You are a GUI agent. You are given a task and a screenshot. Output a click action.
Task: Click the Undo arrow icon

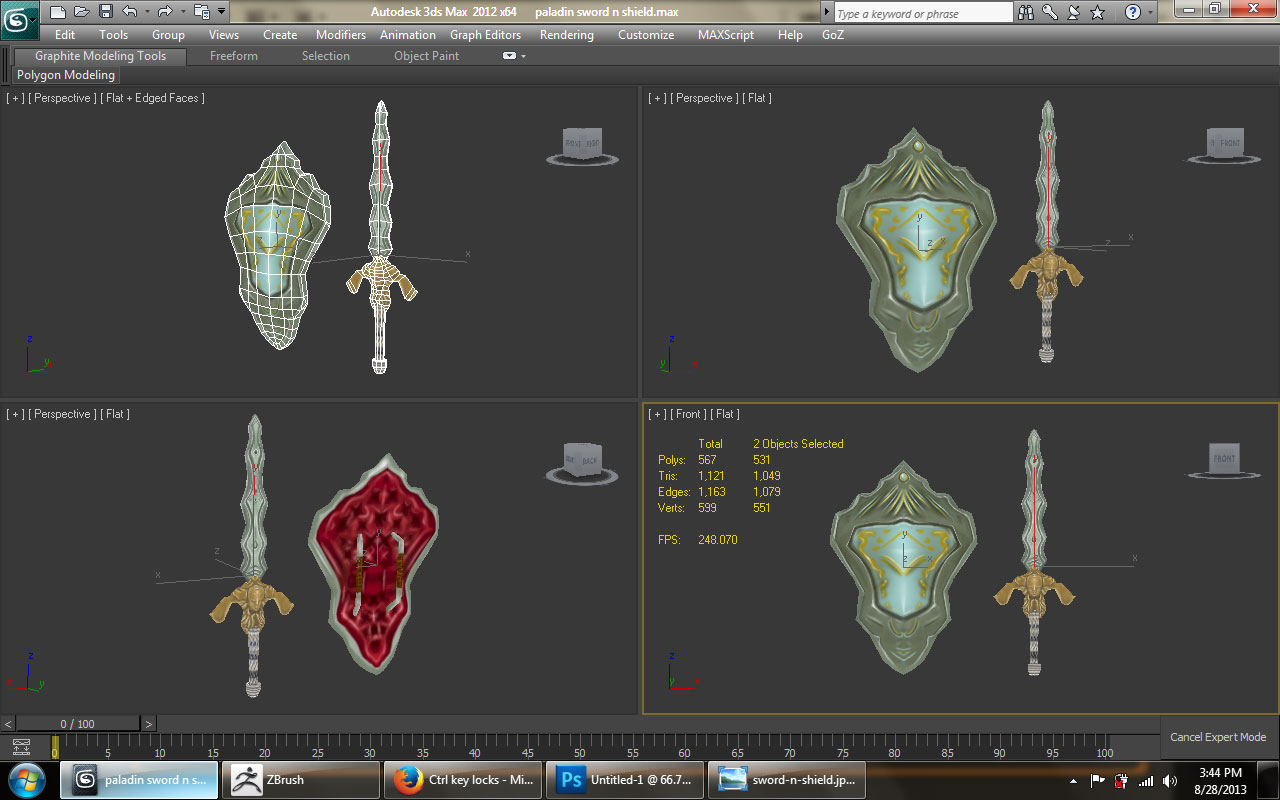130,12
